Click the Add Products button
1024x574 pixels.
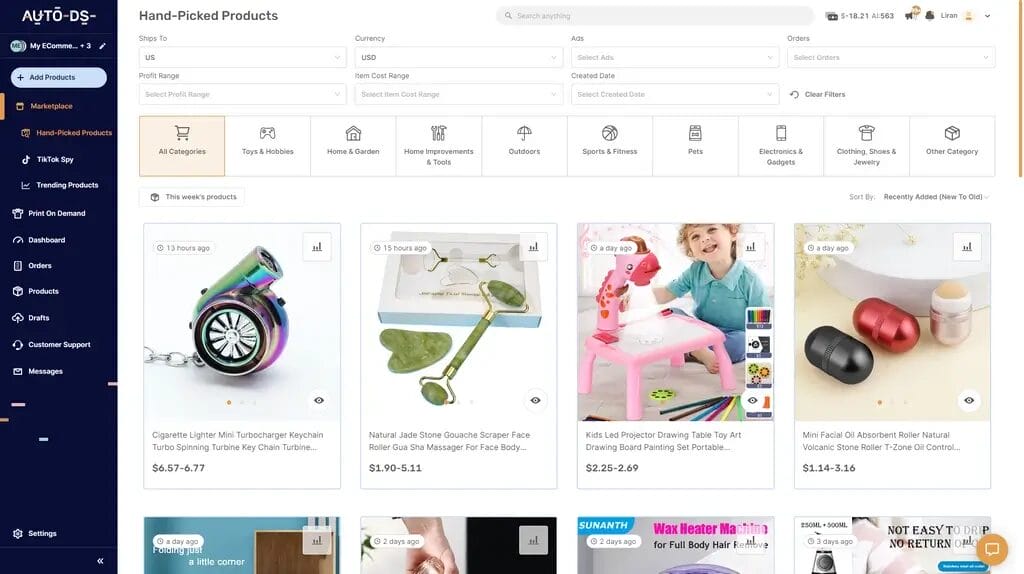[58, 77]
